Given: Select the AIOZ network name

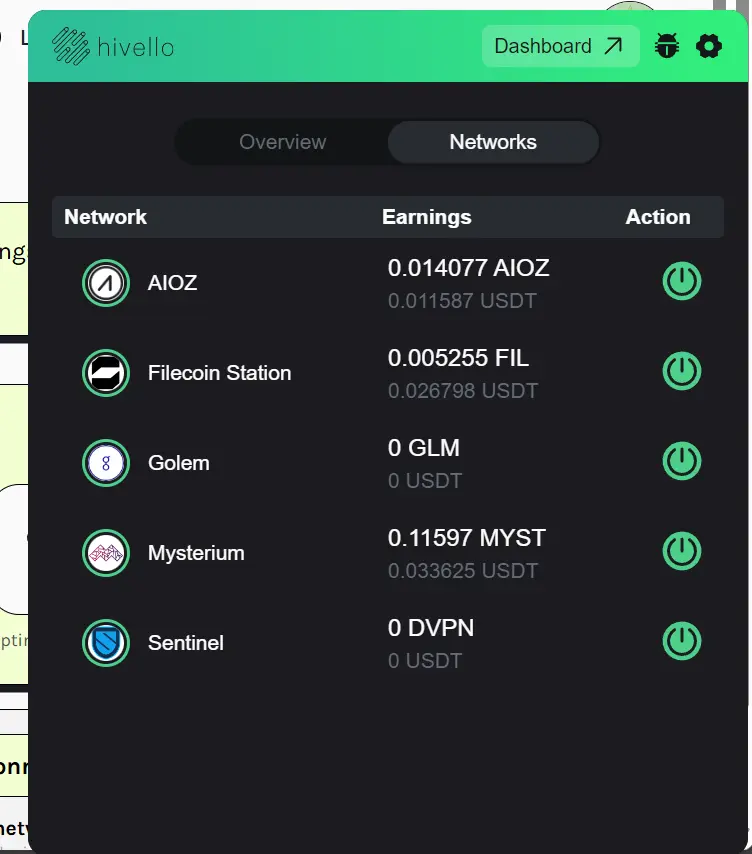Looking at the screenshot, I should tap(172, 283).
